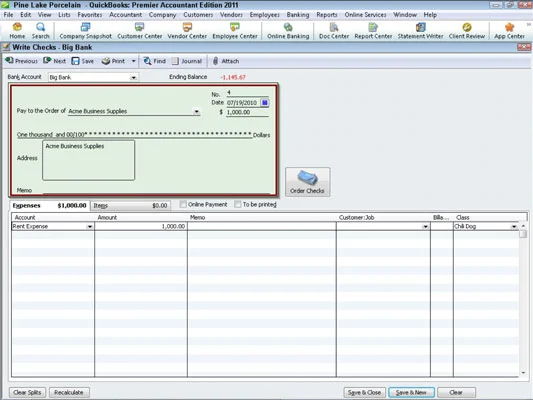Screen dimensions: 533x400
Task: Click Save & Close
Action: click(364, 393)
